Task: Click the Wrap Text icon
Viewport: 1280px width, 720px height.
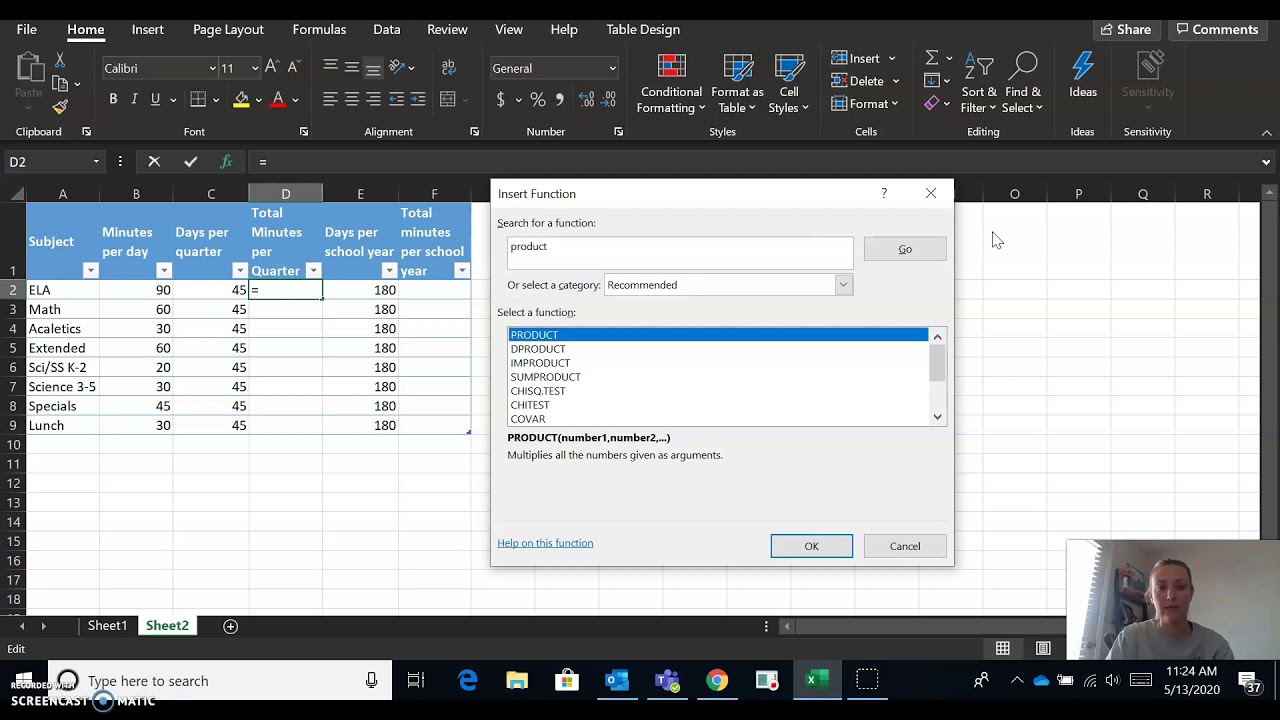Action: (x=448, y=68)
